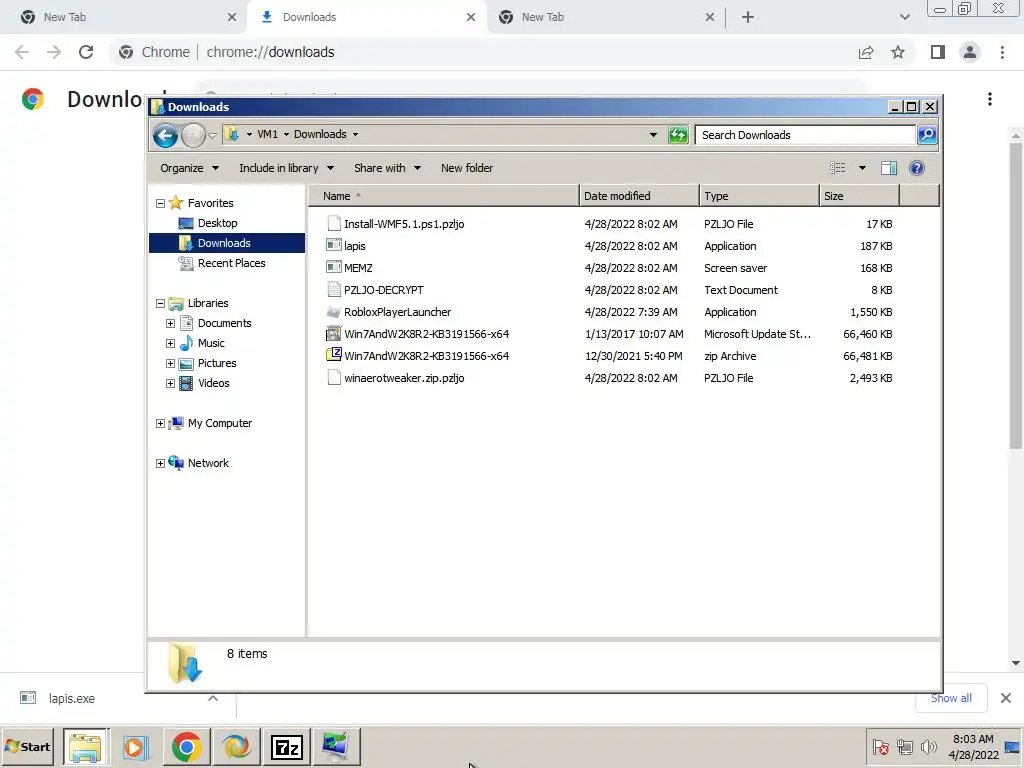1024x768 pixels.
Task: Click the chrome://downloads address bar
Action: click(483, 52)
